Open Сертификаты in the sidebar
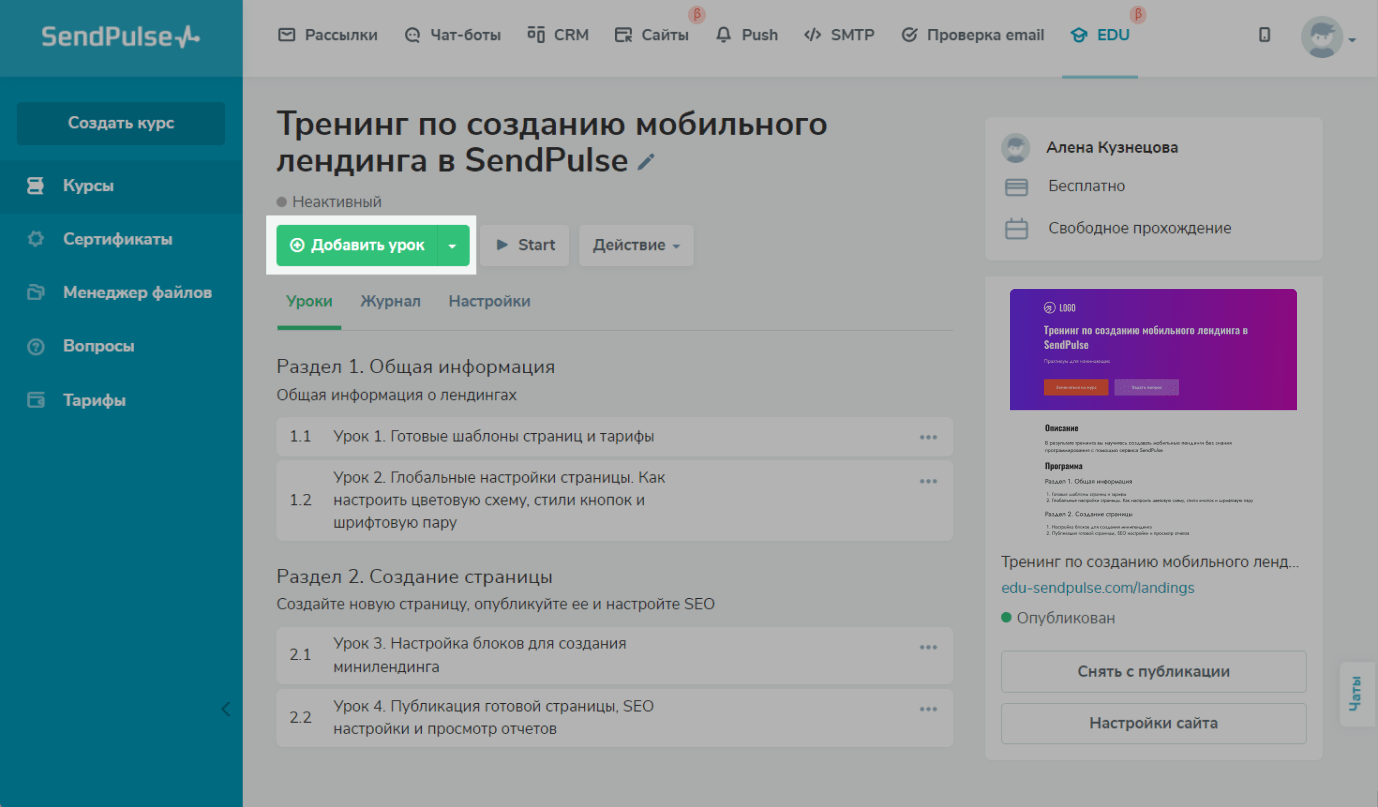The height and width of the screenshot is (807, 1378). 117,240
